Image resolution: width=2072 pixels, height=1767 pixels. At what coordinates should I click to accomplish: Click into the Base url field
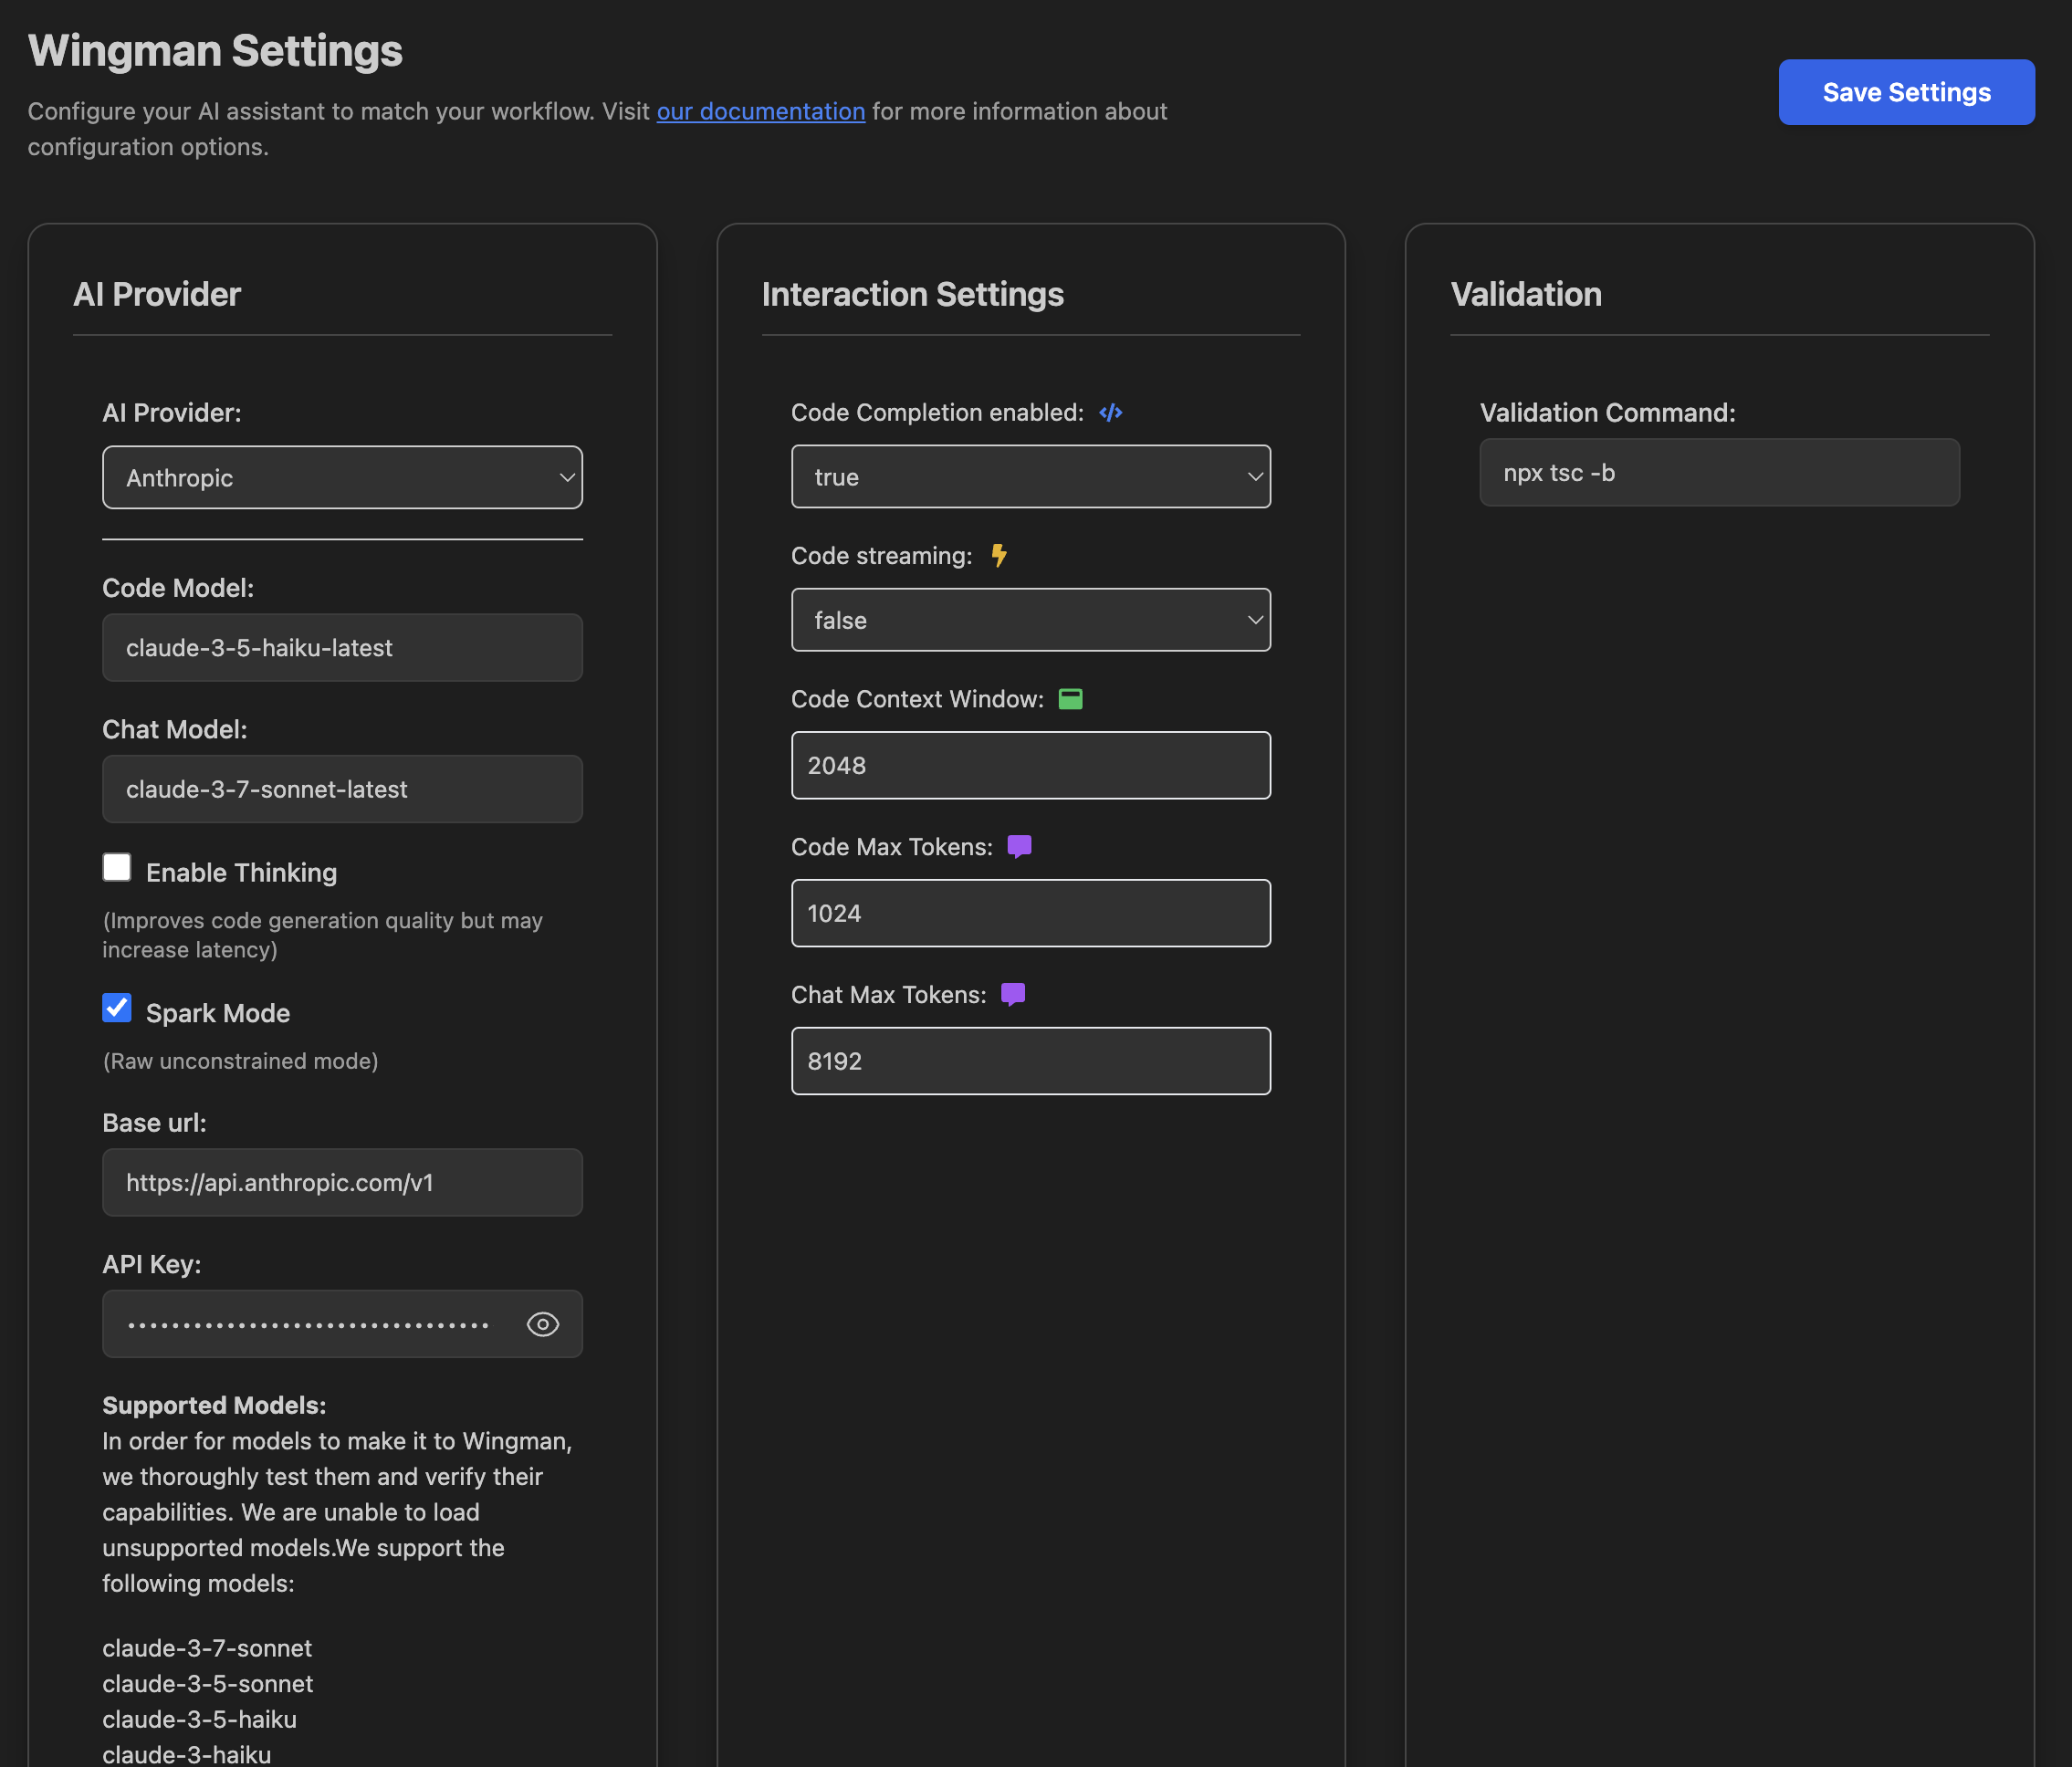342,1183
